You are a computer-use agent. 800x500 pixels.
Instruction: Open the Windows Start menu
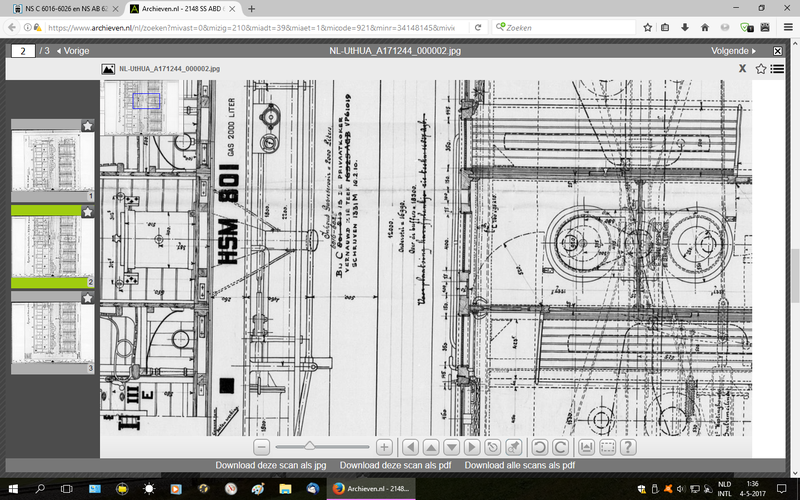click(x=12, y=489)
